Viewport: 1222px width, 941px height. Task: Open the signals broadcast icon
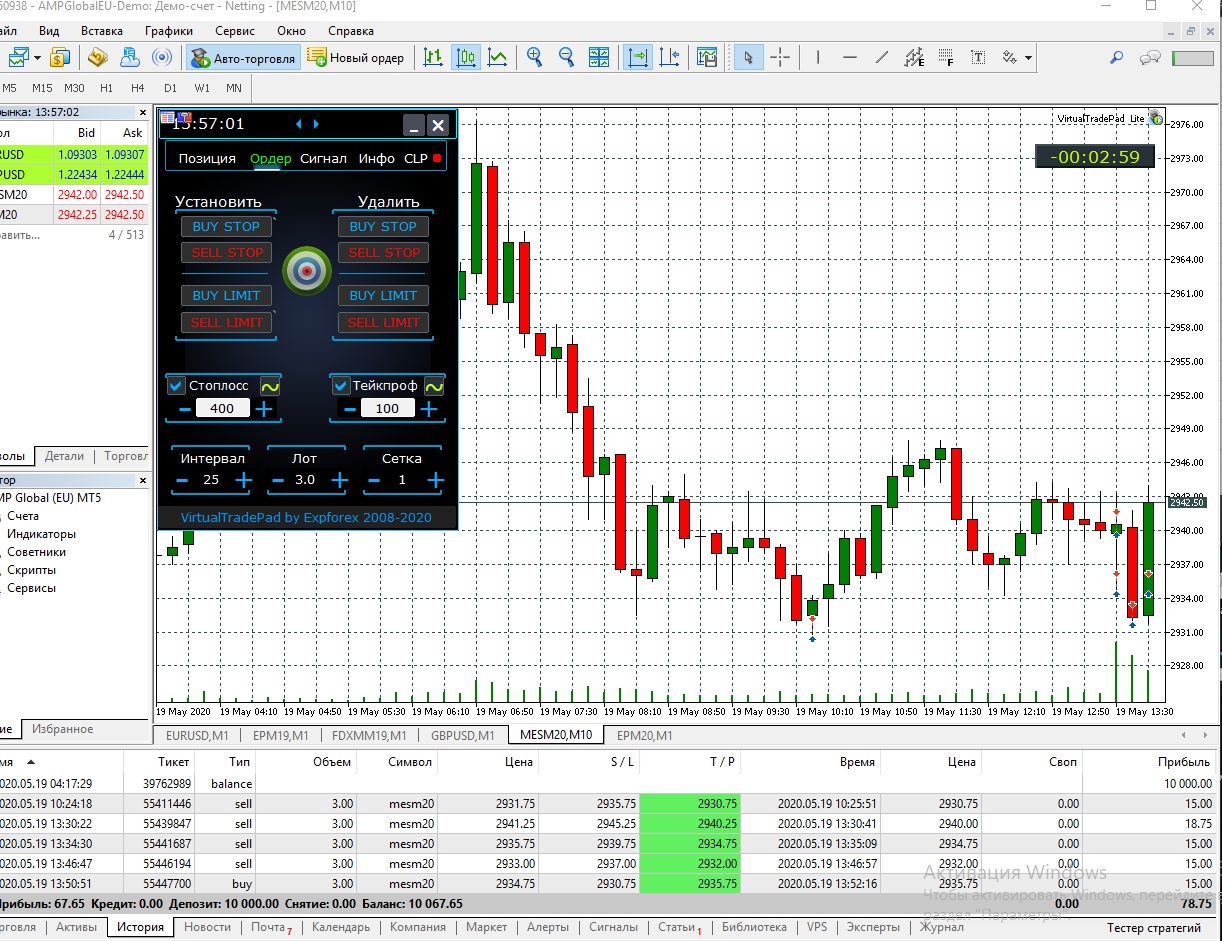pyautogui.click(x=161, y=57)
